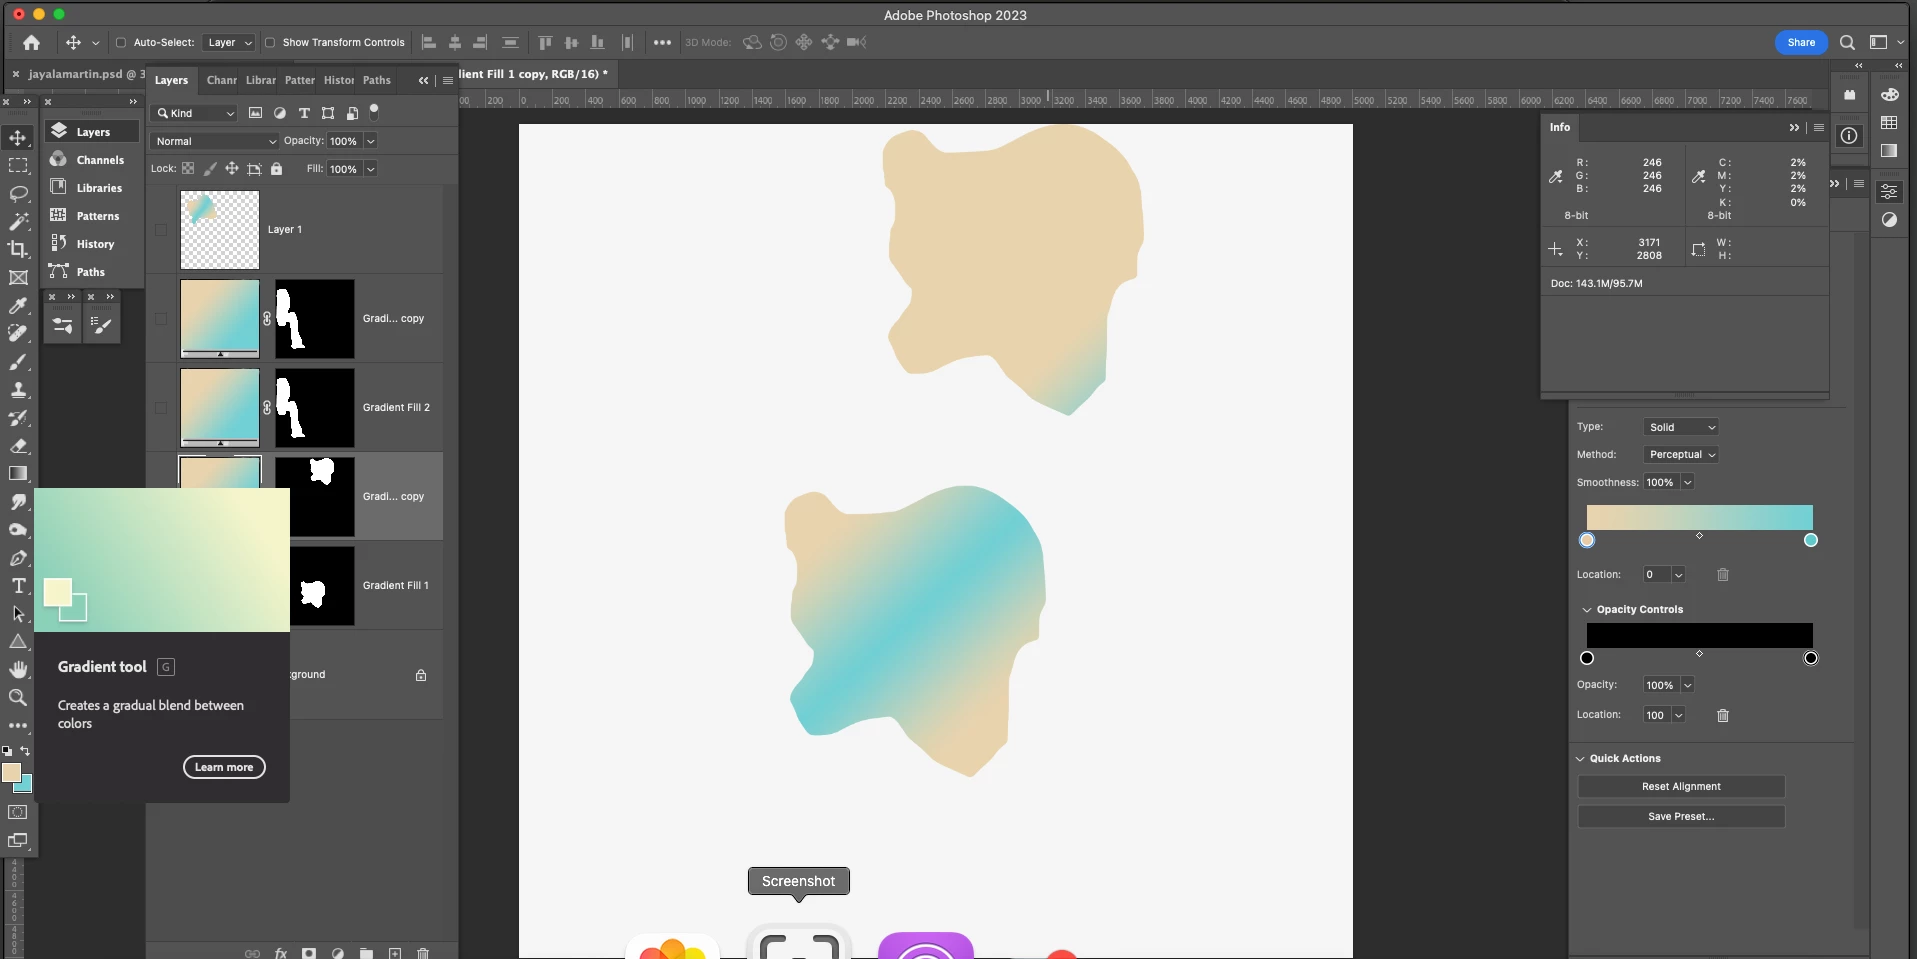1917x959 pixels.
Task: Enable Show Transform Controls checkbox
Action: coord(270,43)
